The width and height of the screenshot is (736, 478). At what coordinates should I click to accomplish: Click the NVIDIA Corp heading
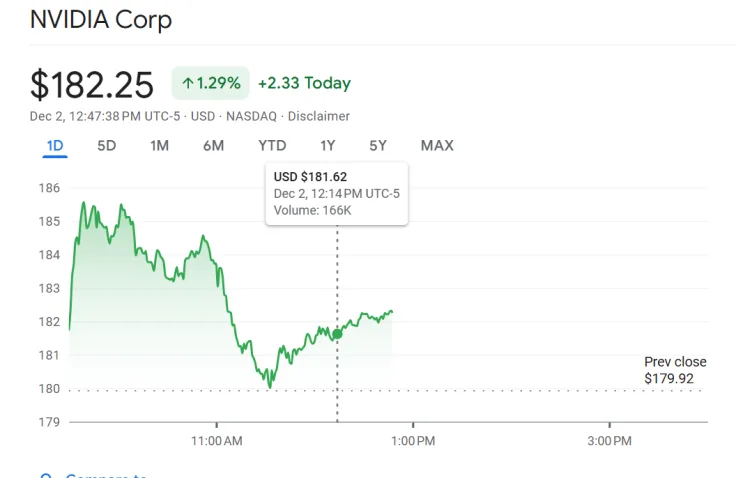[100, 19]
